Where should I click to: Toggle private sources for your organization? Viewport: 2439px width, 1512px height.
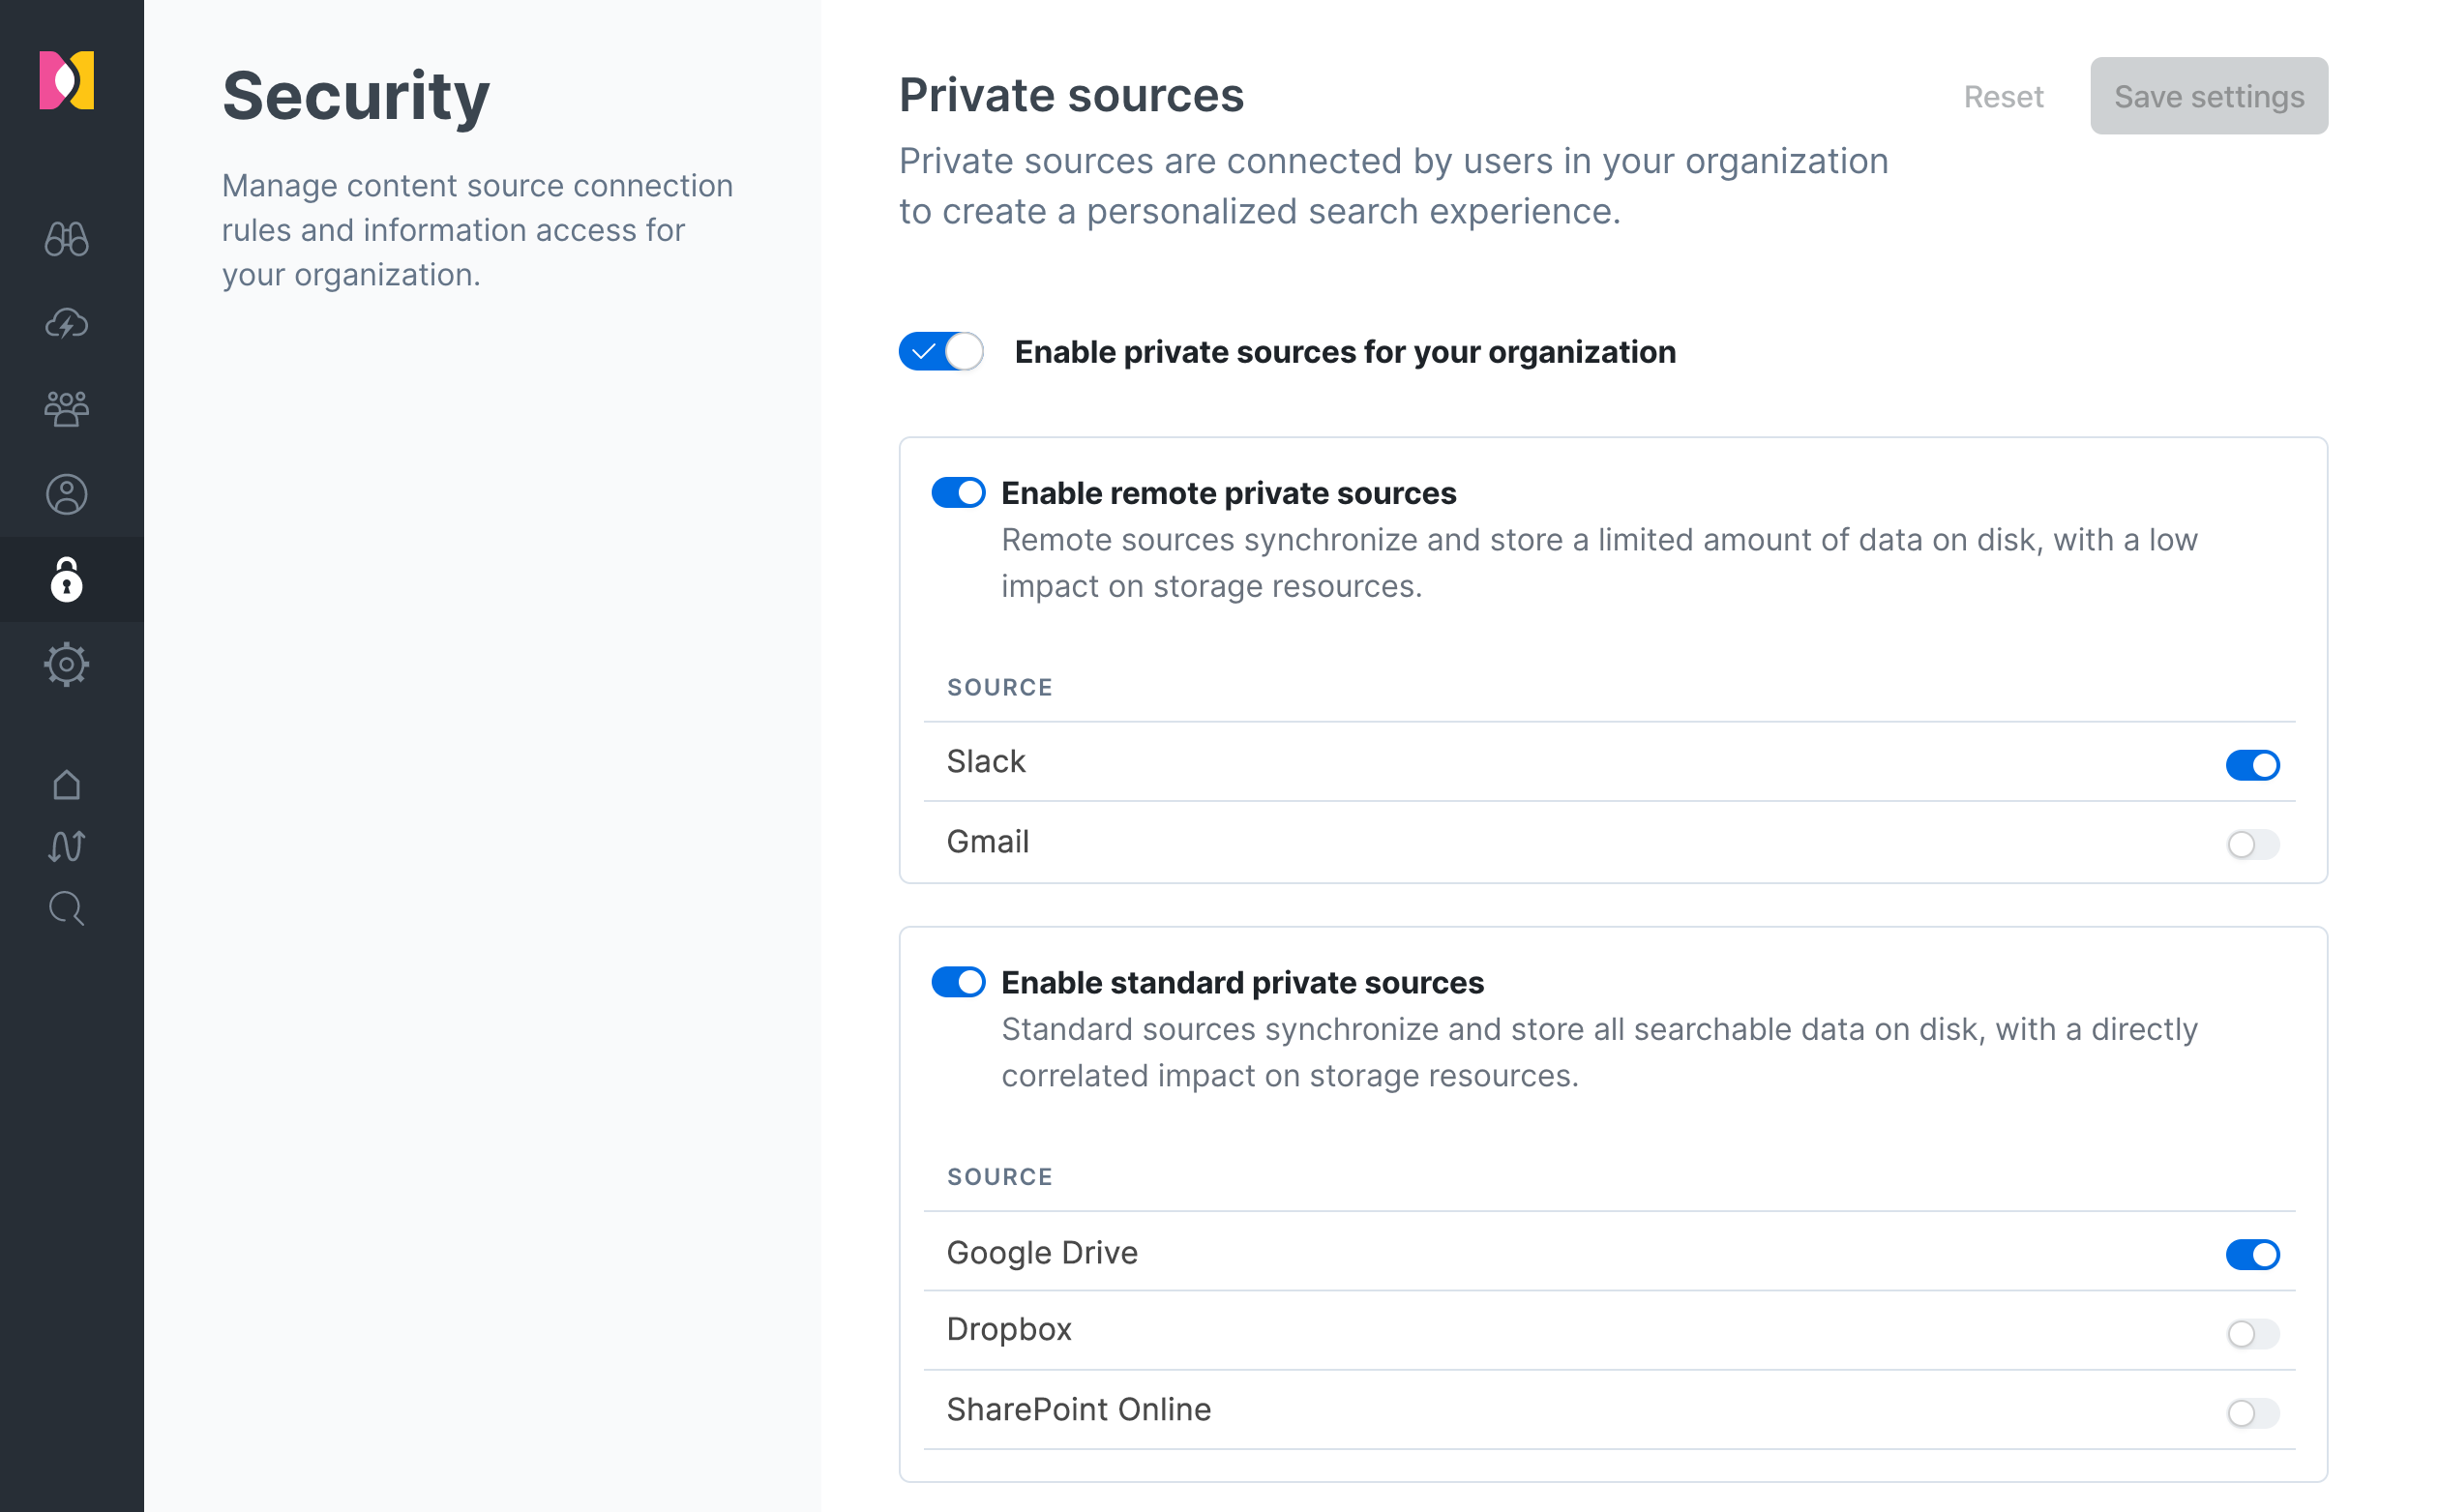(940, 352)
